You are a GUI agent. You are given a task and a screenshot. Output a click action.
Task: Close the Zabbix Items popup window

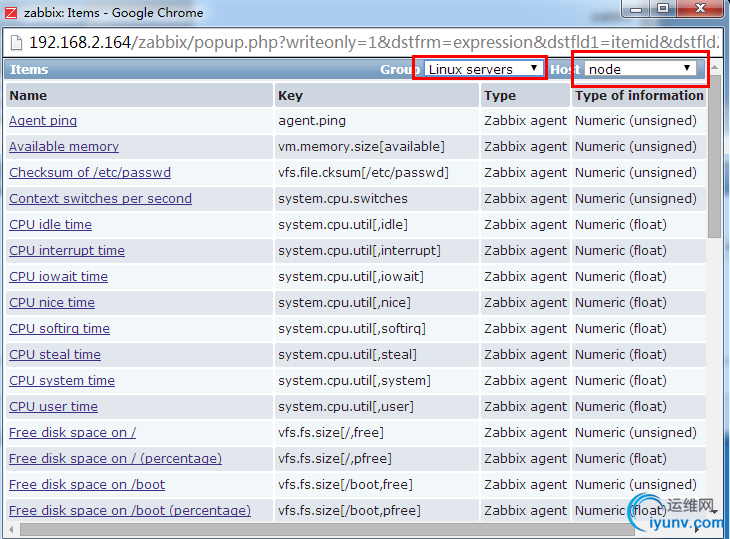[700, 9]
